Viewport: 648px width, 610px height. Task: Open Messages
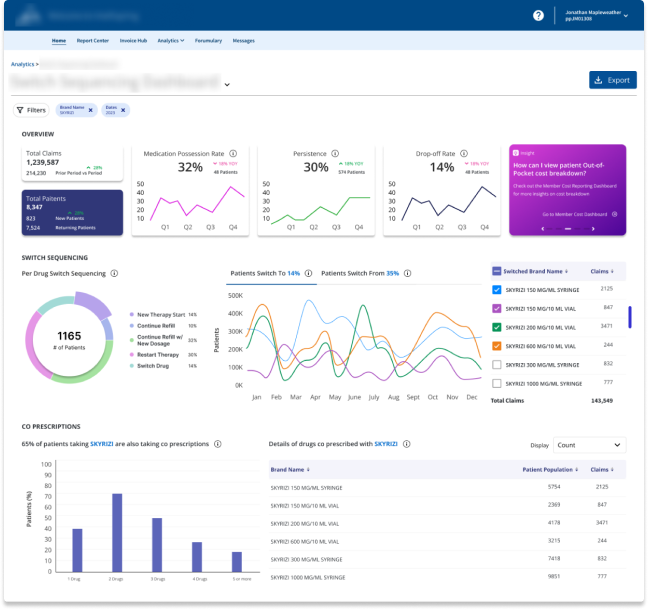243,41
